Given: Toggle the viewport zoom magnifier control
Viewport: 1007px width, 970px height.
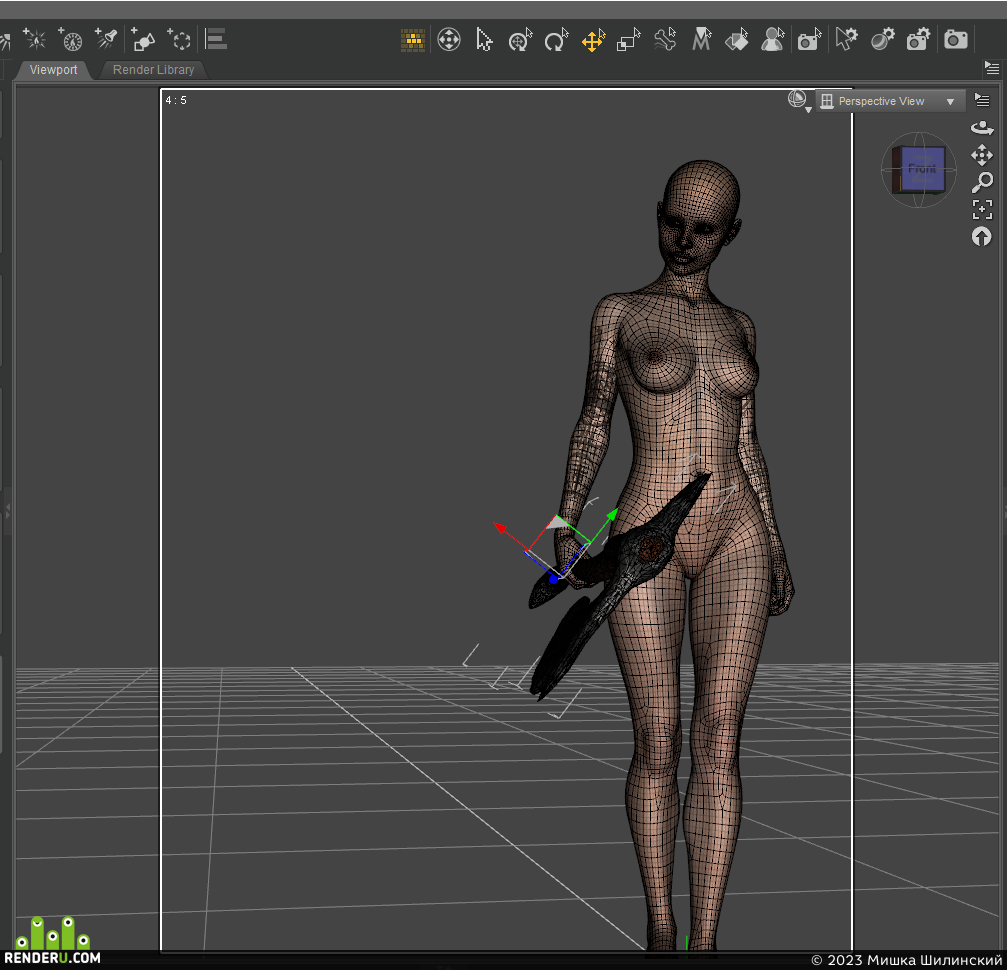Looking at the screenshot, I should pyautogui.click(x=982, y=182).
